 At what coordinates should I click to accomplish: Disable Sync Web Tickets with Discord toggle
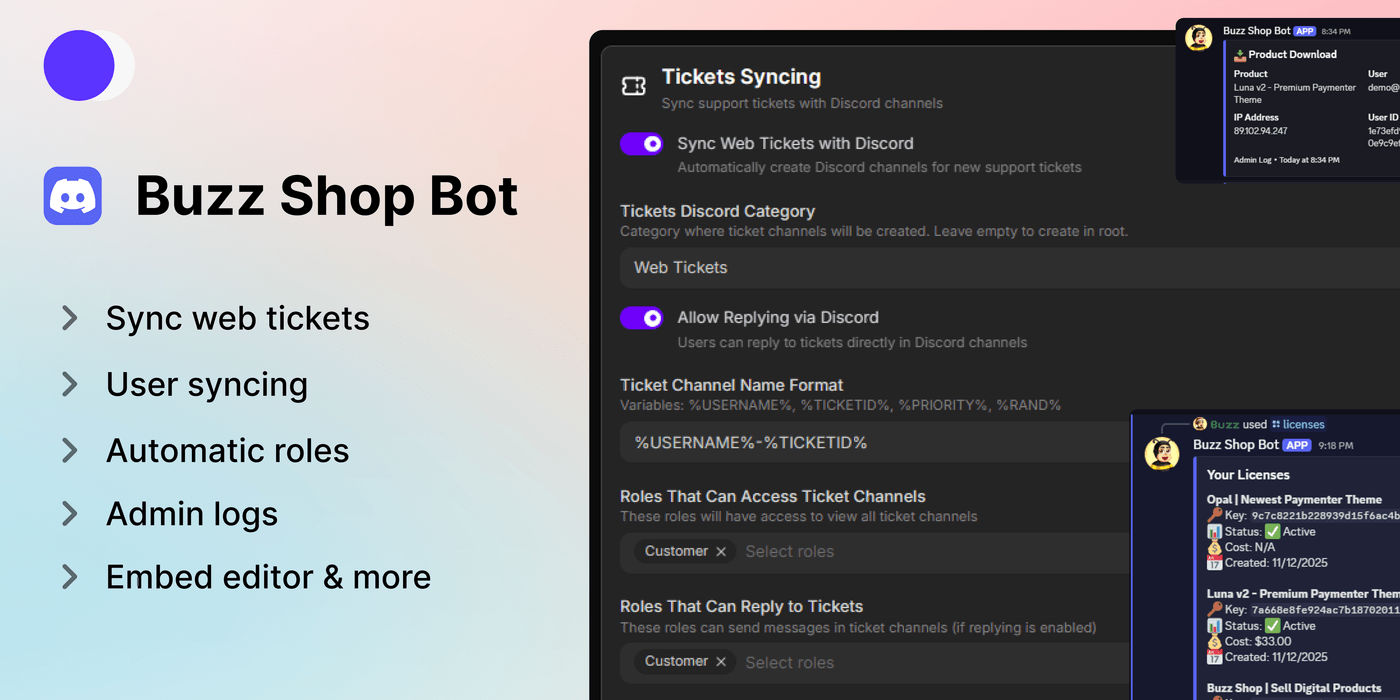[641, 144]
